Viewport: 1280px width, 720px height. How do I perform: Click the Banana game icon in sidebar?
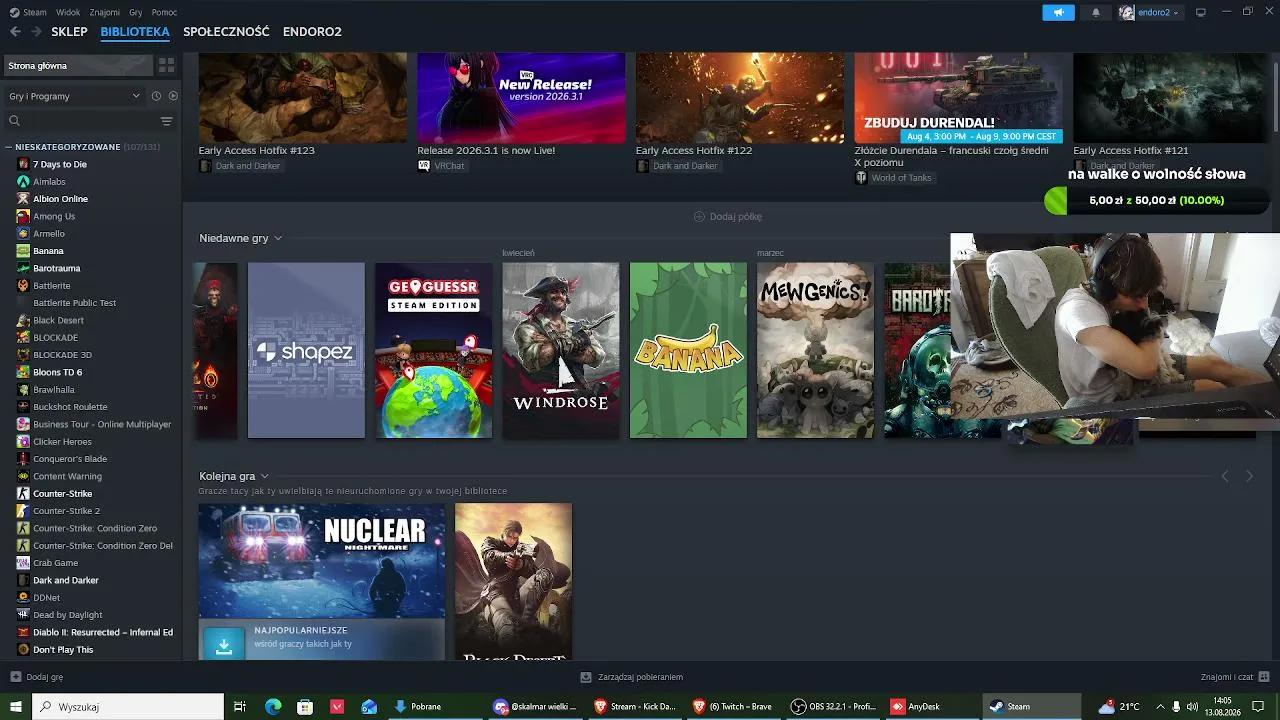tap(23, 251)
